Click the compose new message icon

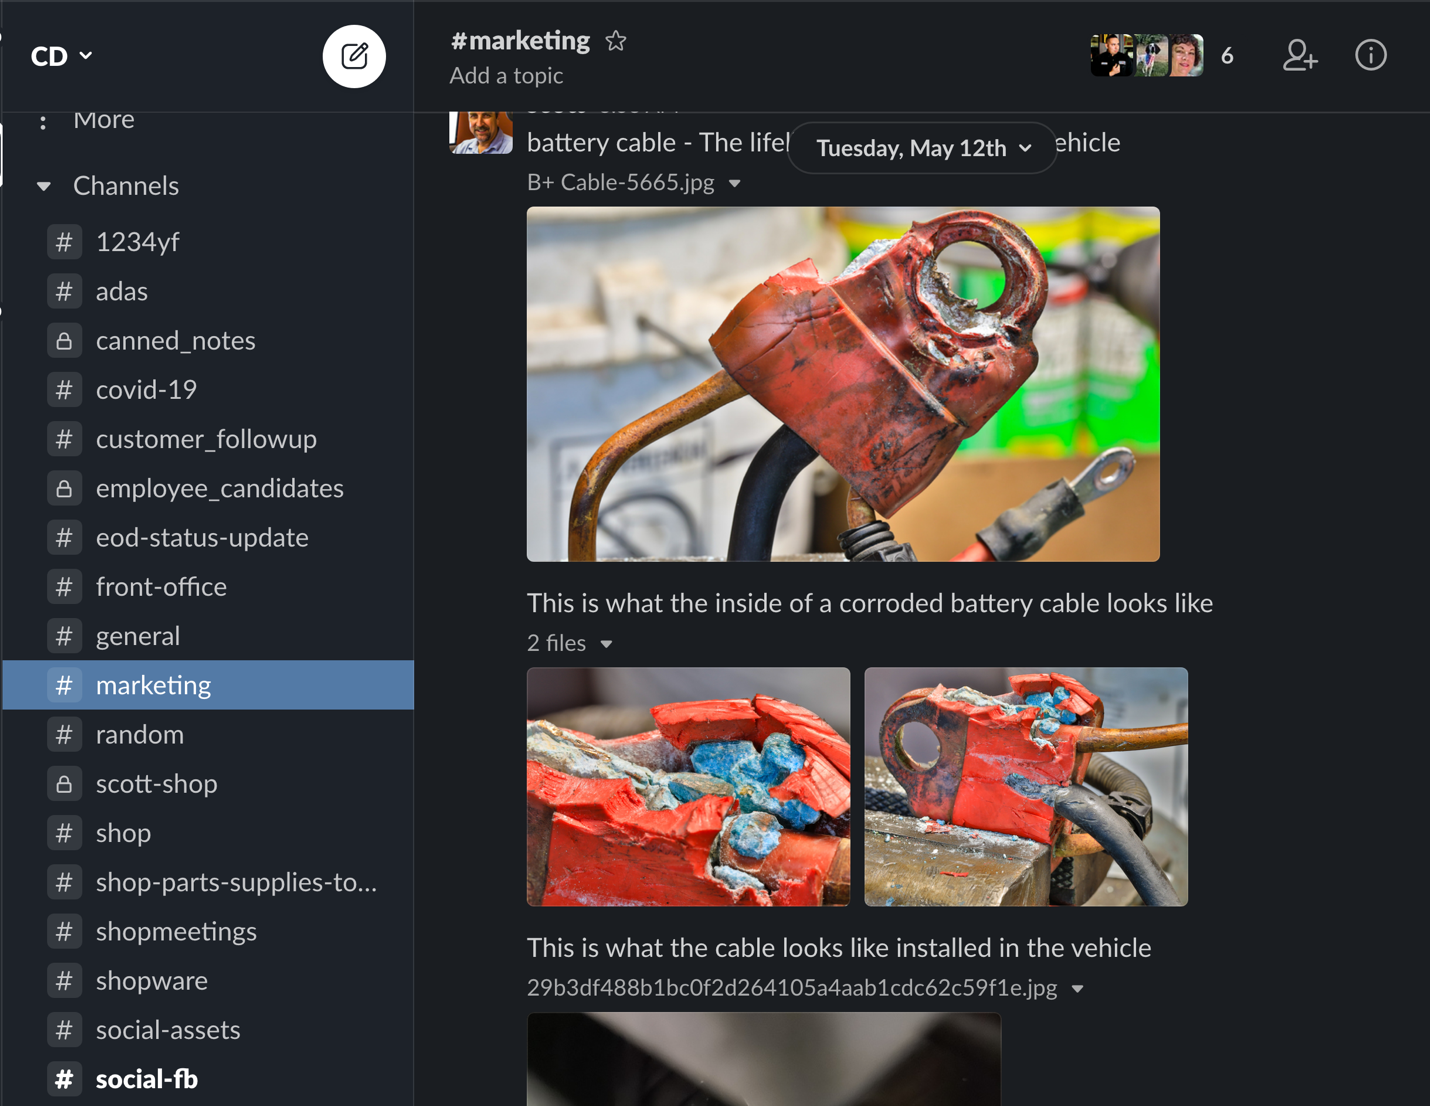(x=354, y=56)
